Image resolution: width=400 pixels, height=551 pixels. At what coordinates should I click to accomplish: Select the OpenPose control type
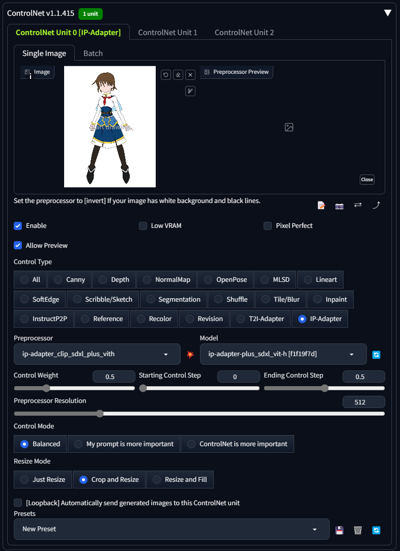(x=226, y=280)
